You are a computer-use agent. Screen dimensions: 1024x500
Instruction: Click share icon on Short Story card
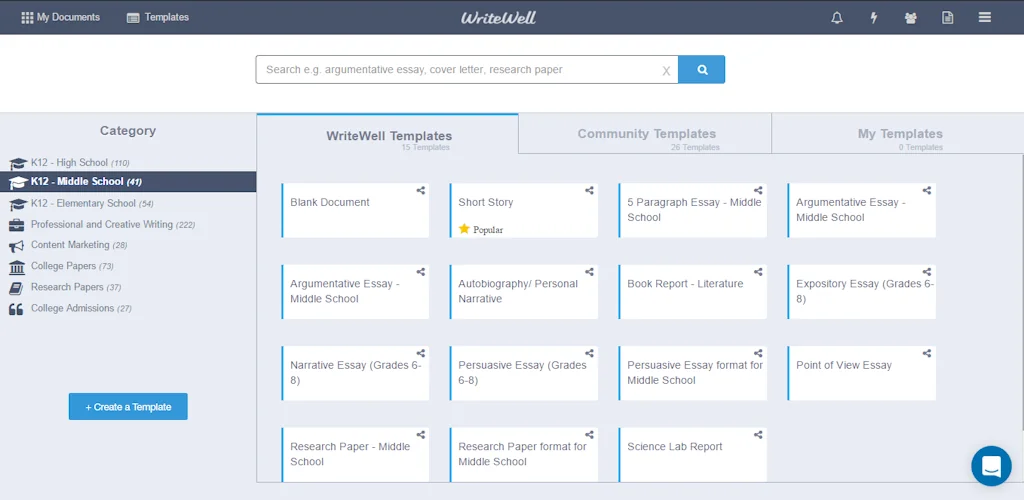(x=589, y=191)
